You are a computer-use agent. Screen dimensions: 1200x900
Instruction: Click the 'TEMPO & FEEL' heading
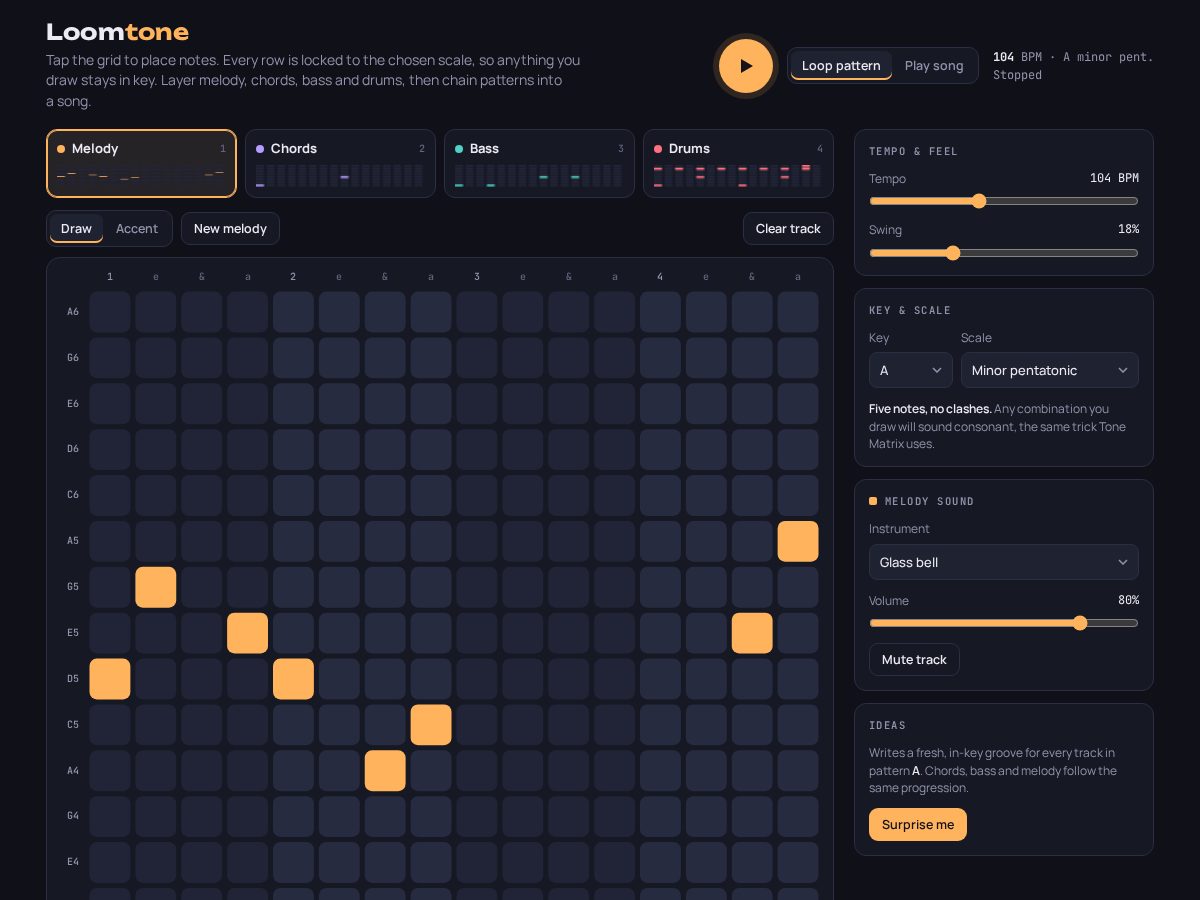(913, 151)
